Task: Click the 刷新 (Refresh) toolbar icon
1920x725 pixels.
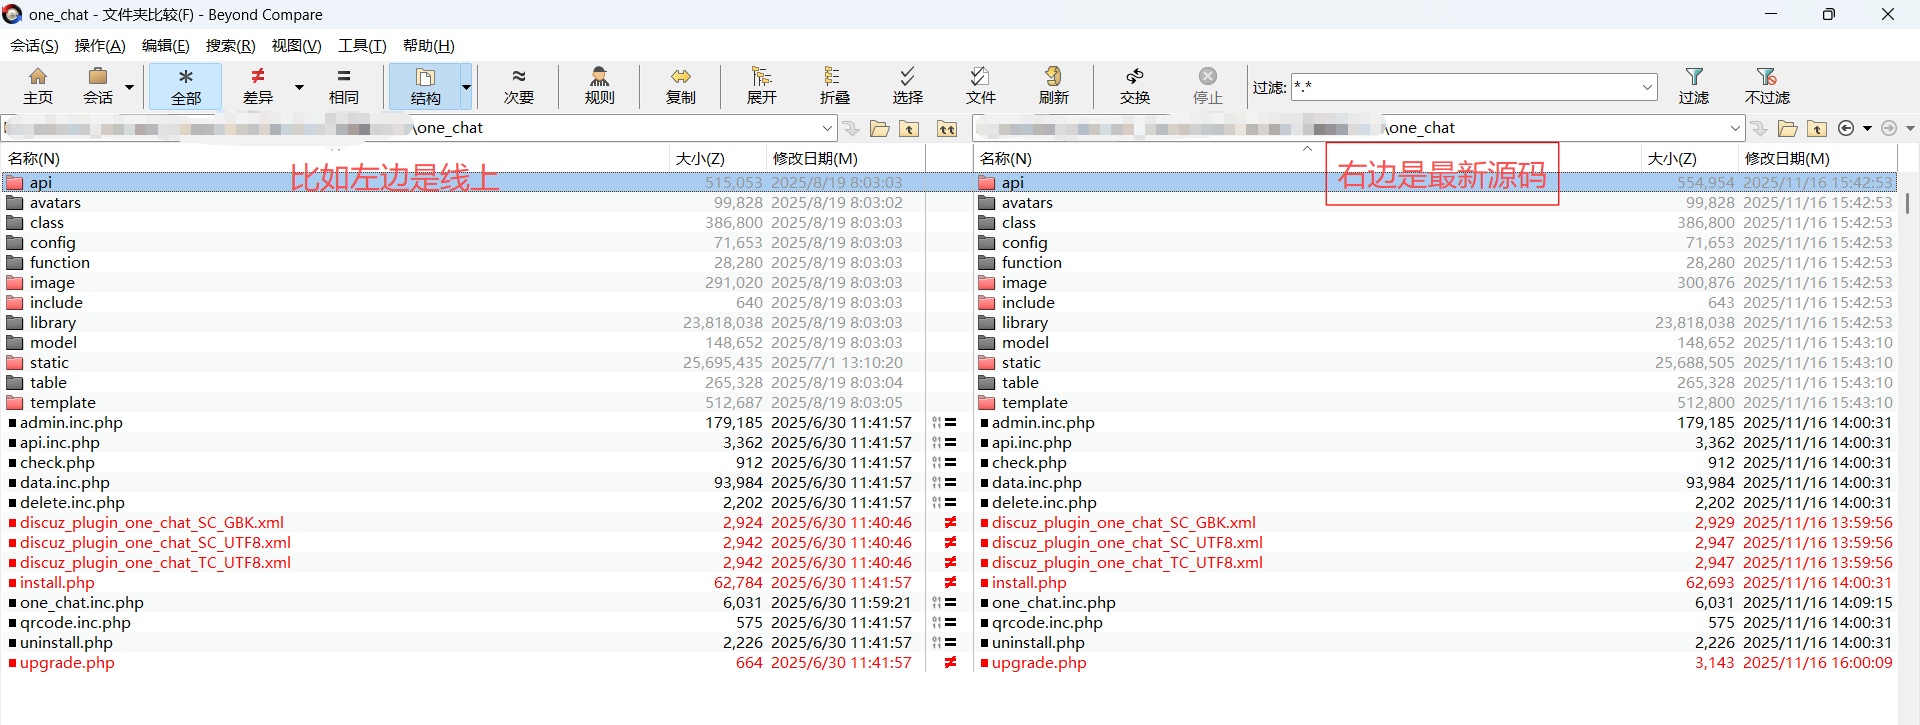Action: click(1053, 86)
